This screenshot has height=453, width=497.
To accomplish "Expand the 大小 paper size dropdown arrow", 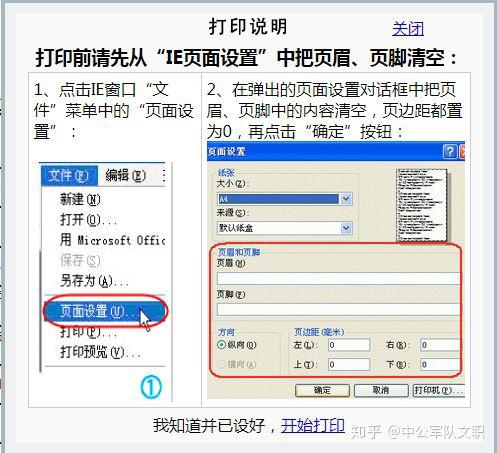I will click(x=346, y=199).
